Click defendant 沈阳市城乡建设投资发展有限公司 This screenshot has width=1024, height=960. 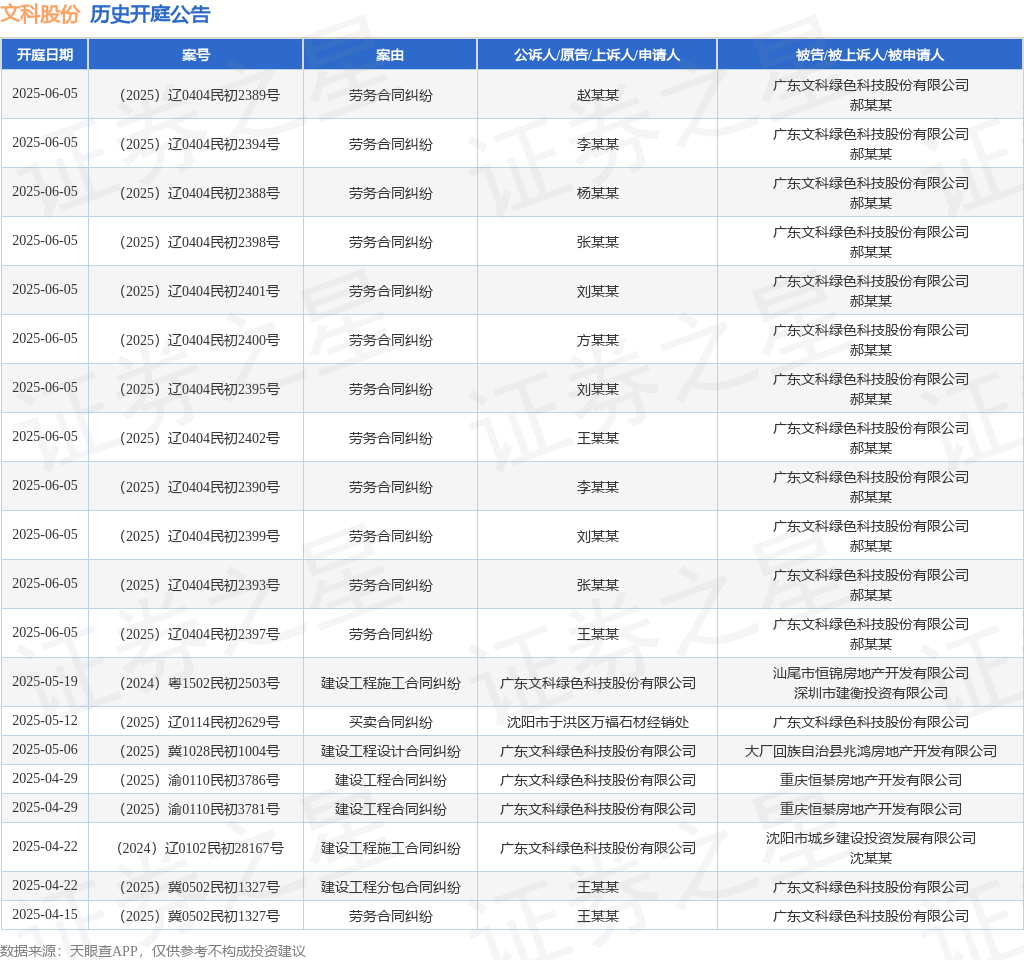pyautogui.click(x=871, y=838)
